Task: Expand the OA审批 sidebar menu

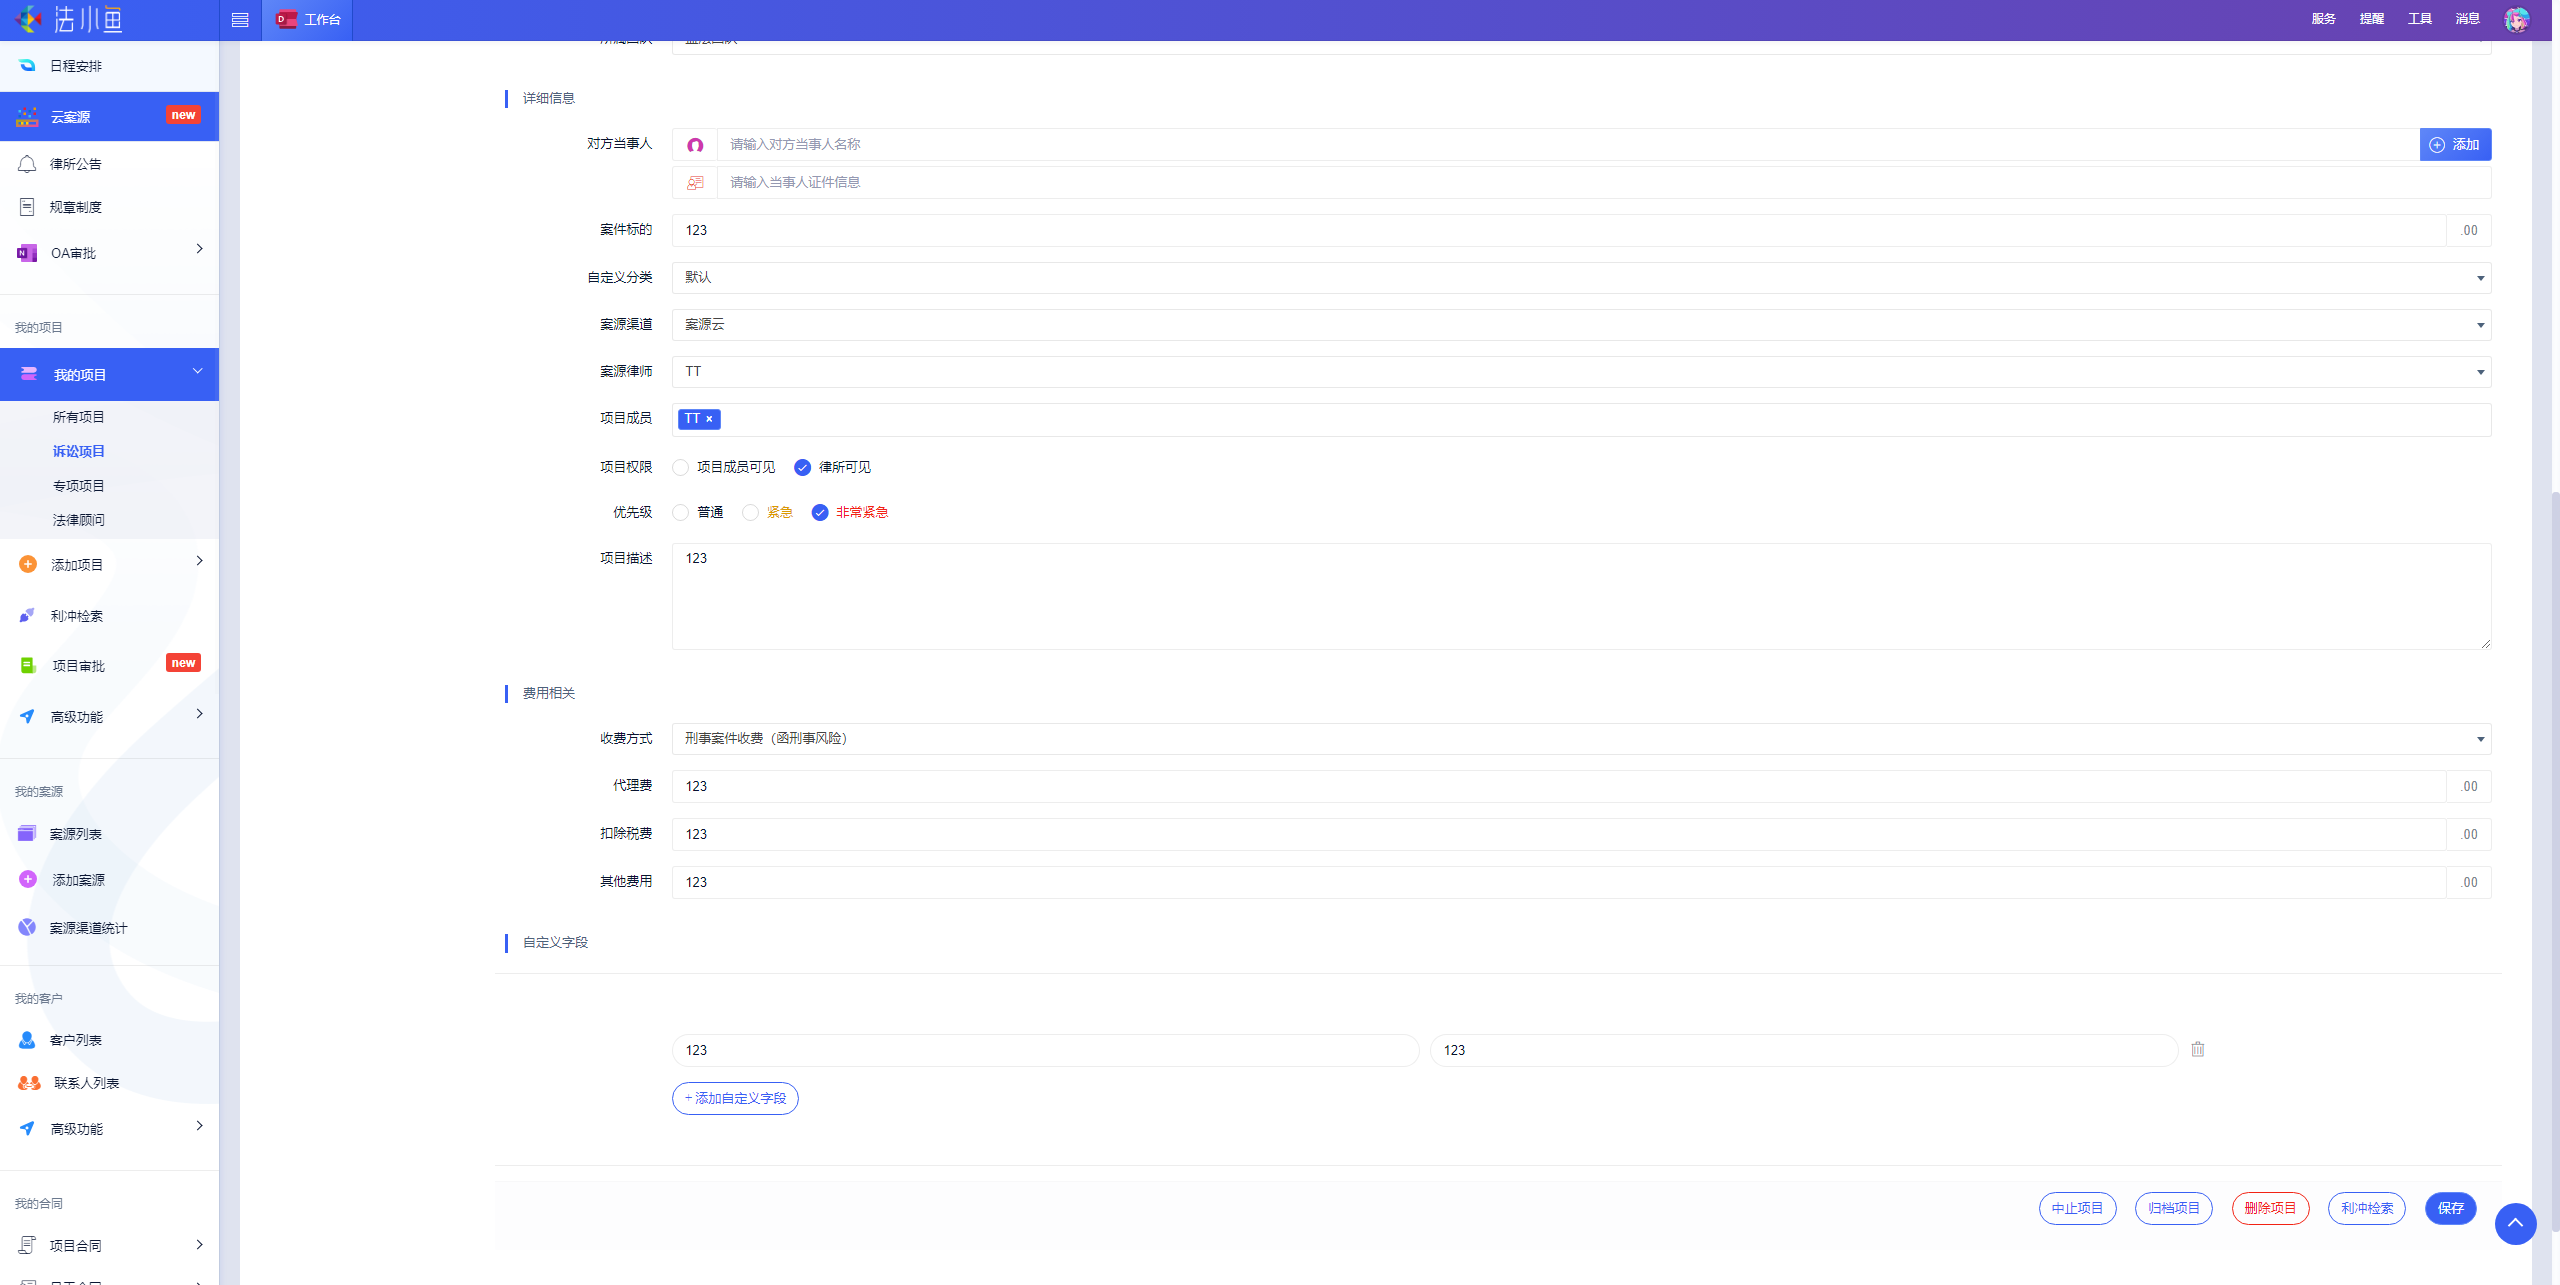Action: 109,253
